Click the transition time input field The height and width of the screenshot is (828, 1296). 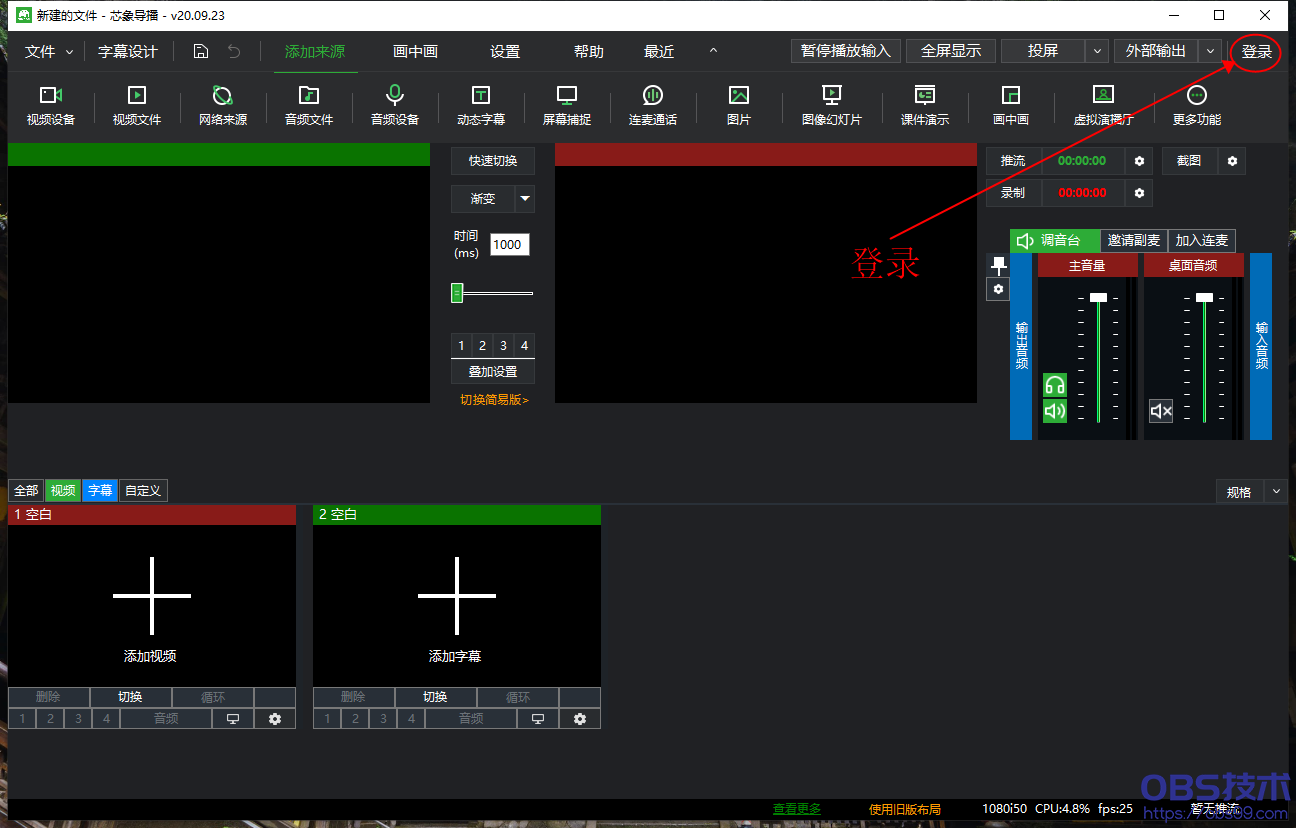509,244
